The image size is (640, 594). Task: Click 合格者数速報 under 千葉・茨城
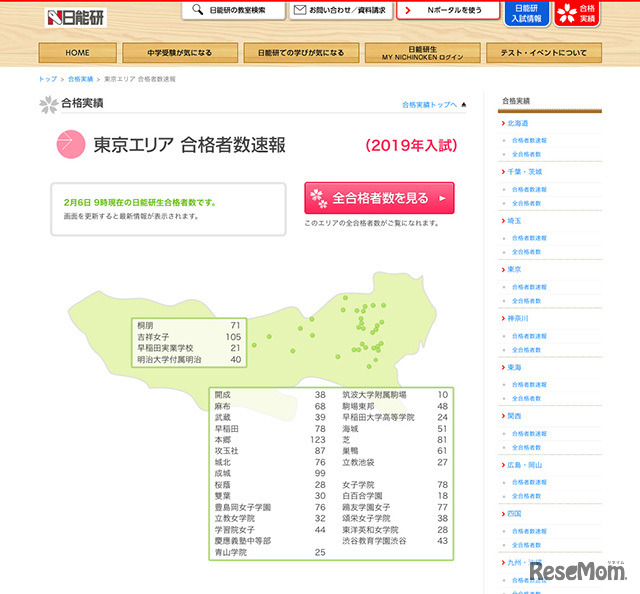[529, 189]
